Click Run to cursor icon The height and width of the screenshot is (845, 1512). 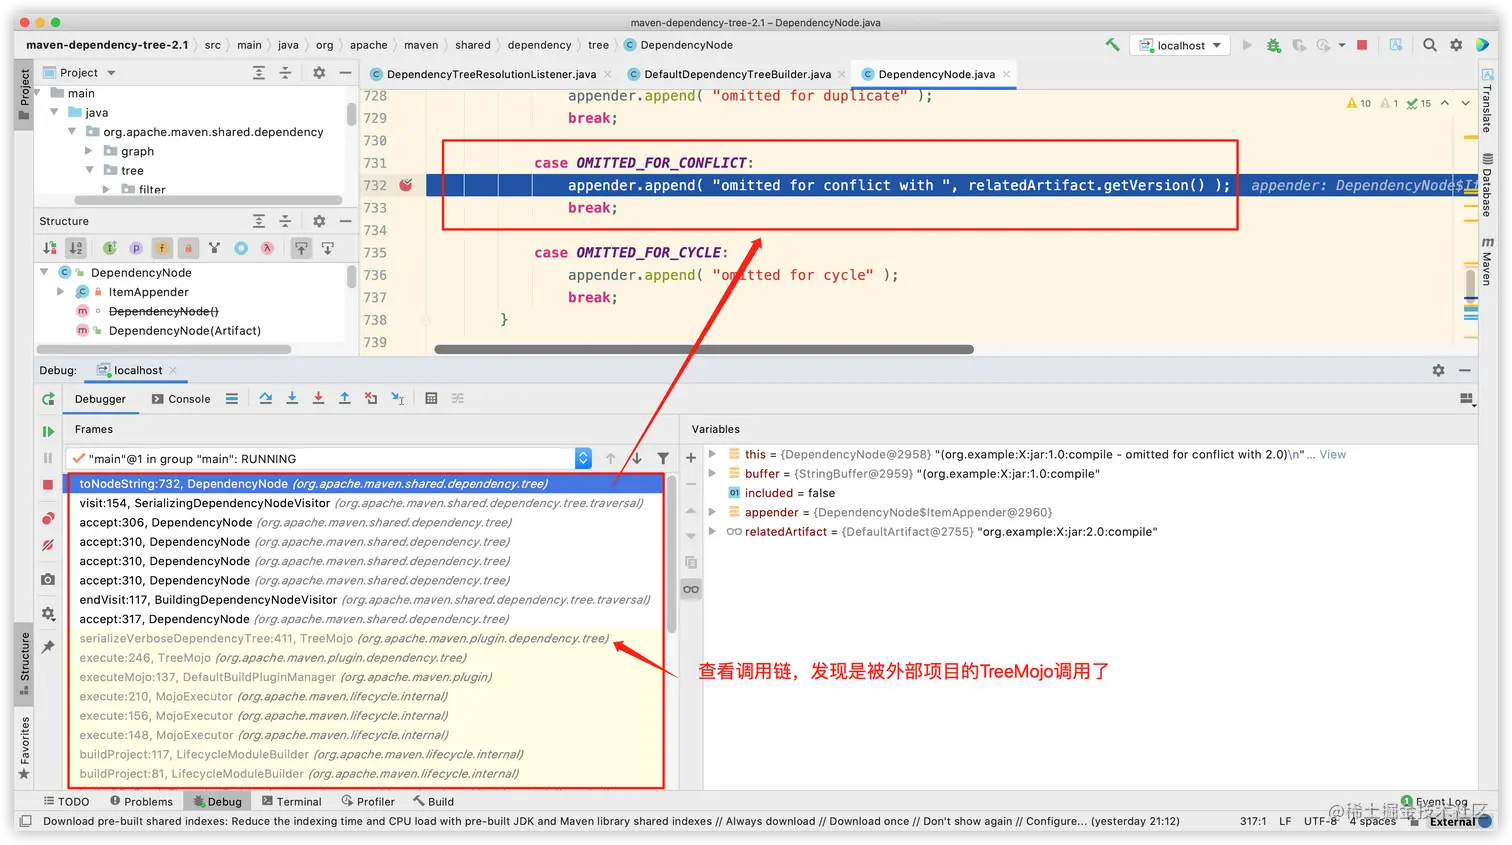(397, 398)
